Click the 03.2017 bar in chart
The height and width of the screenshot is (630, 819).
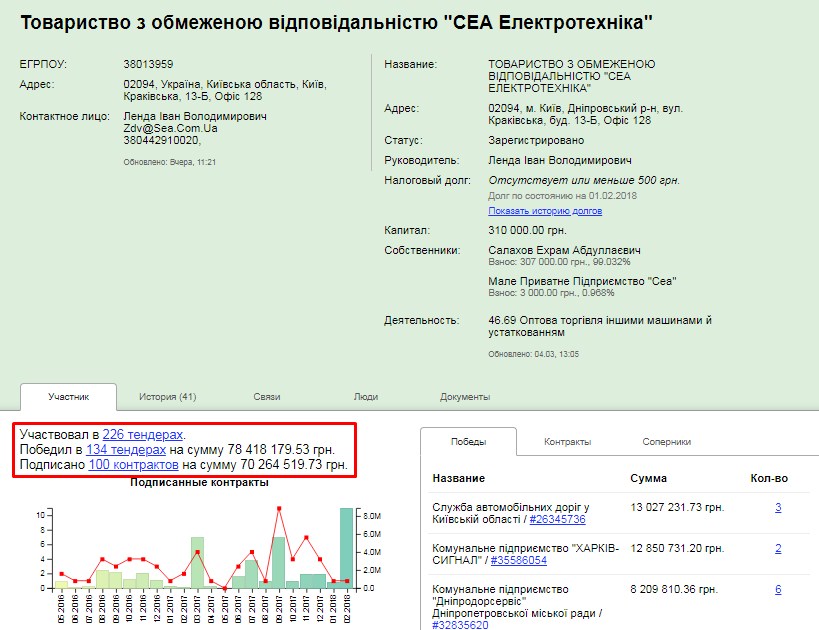(x=197, y=563)
